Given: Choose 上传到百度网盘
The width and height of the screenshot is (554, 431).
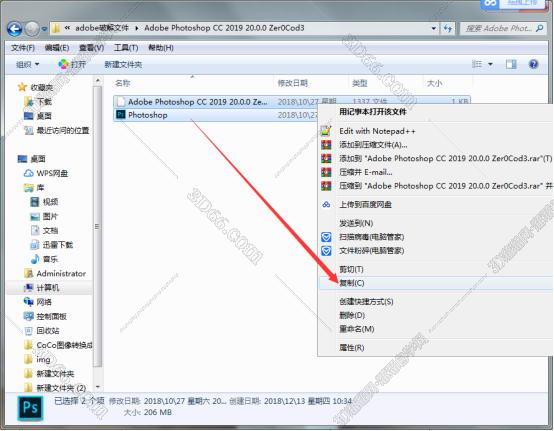Looking at the screenshot, I should tap(365, 205).
